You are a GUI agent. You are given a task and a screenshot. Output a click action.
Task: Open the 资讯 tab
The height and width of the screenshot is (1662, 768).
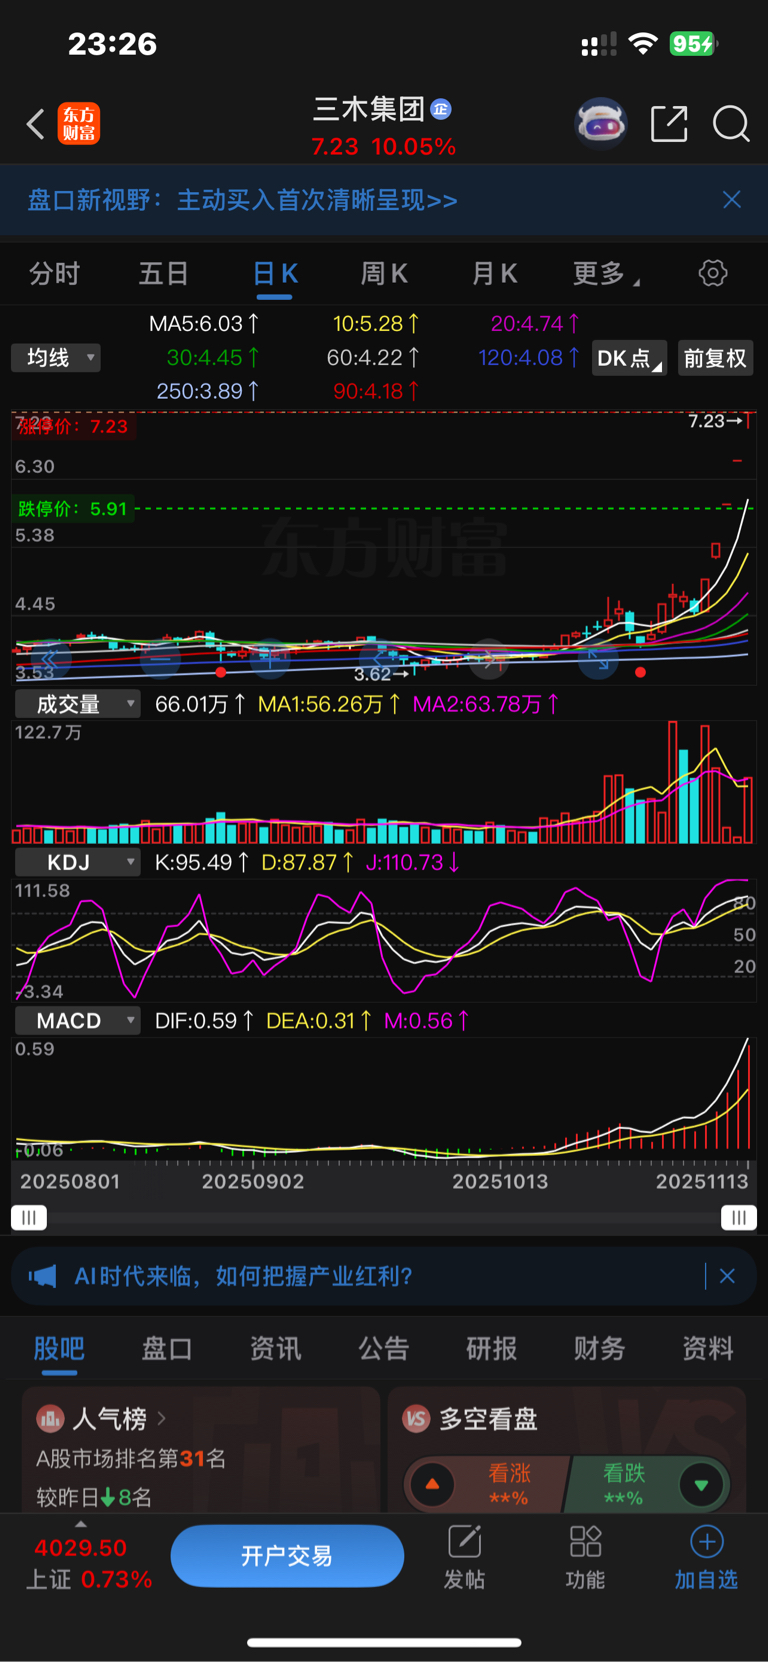[x=275, y=1349]
